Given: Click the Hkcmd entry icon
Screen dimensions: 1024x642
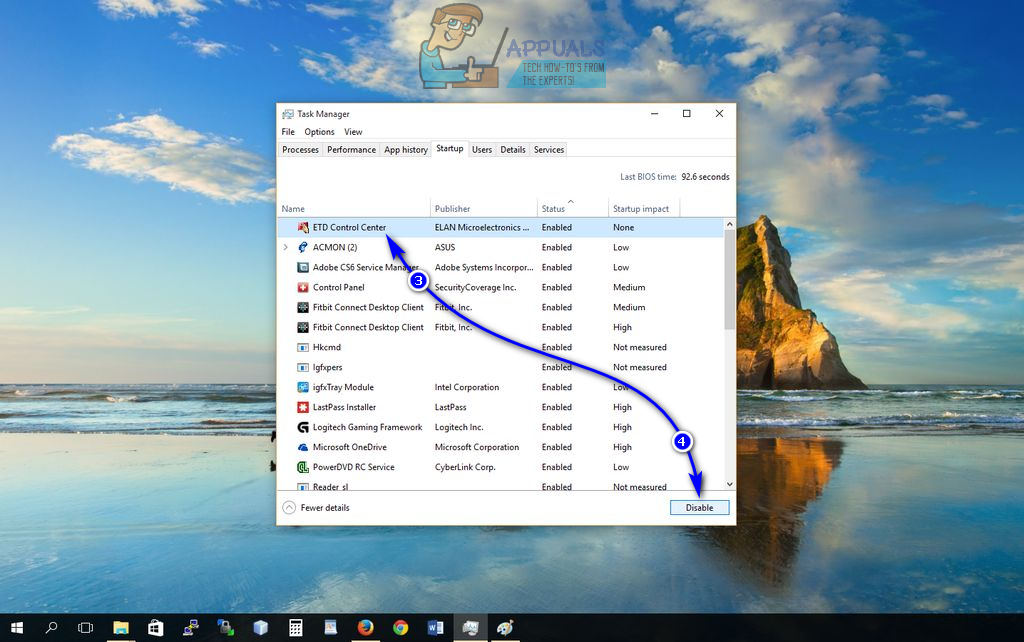Looking at the screenshot, I should point(303,347).
